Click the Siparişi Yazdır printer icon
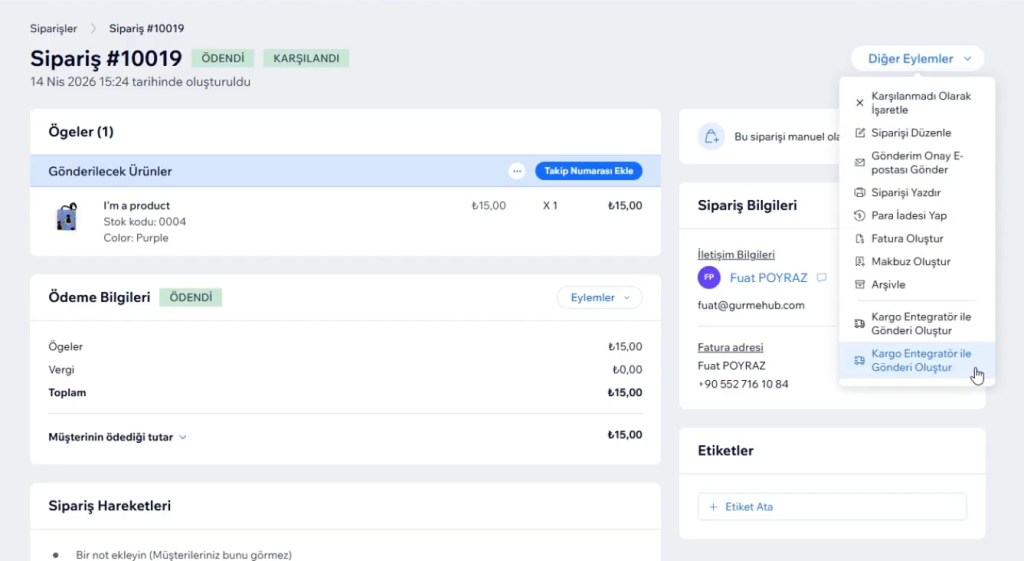Screen dimensions: 1024x561 coord(859,193)
